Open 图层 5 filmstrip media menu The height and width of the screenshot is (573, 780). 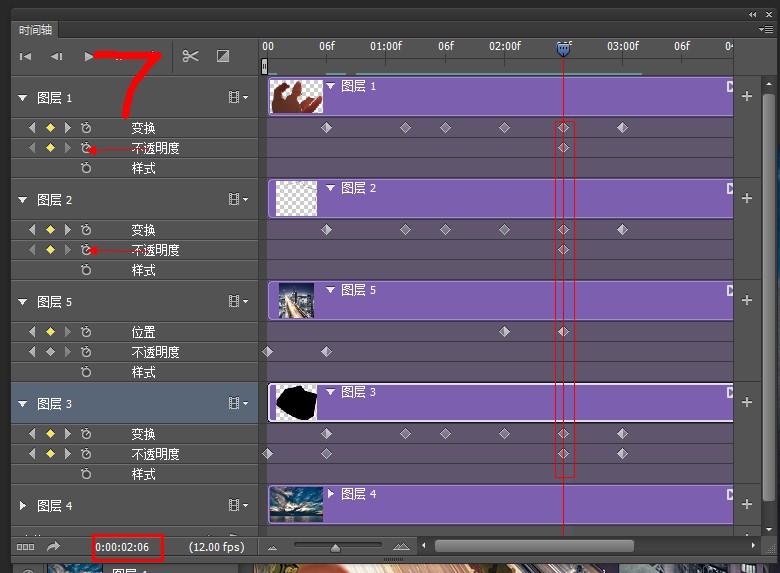point(238,301)
